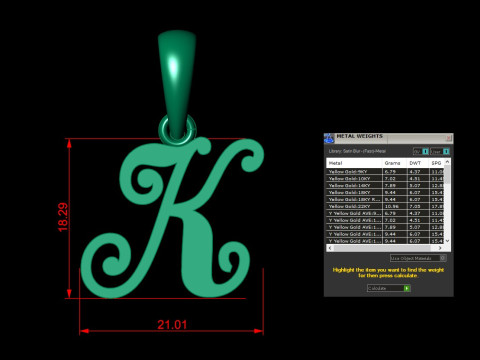Click the horizontal scroll right arrow
Image resolution: width=480 pixels, height=360 pixels.
point(440,248)
